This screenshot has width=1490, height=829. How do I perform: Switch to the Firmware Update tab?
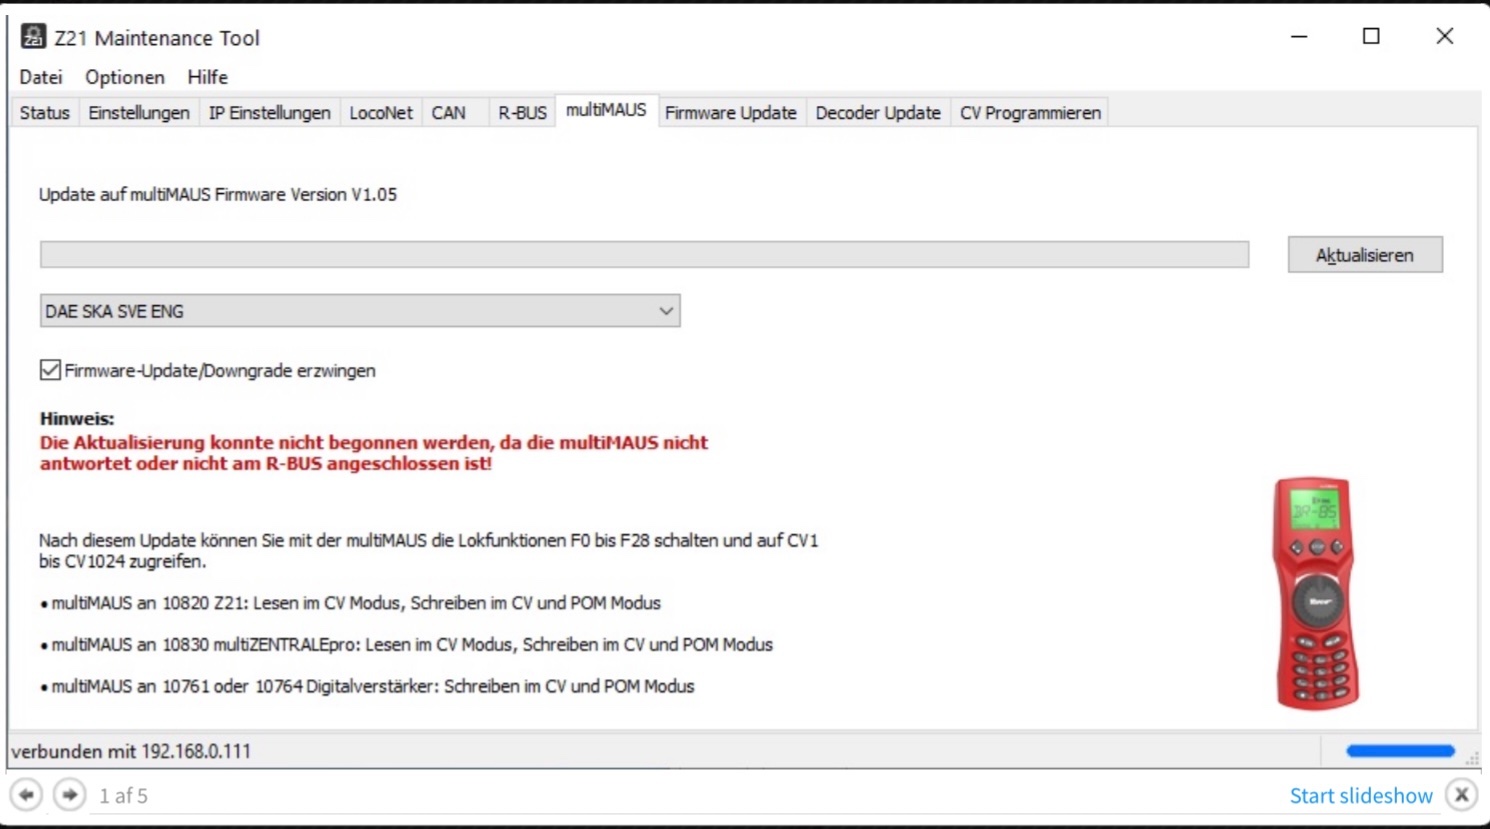coord(731,113)
